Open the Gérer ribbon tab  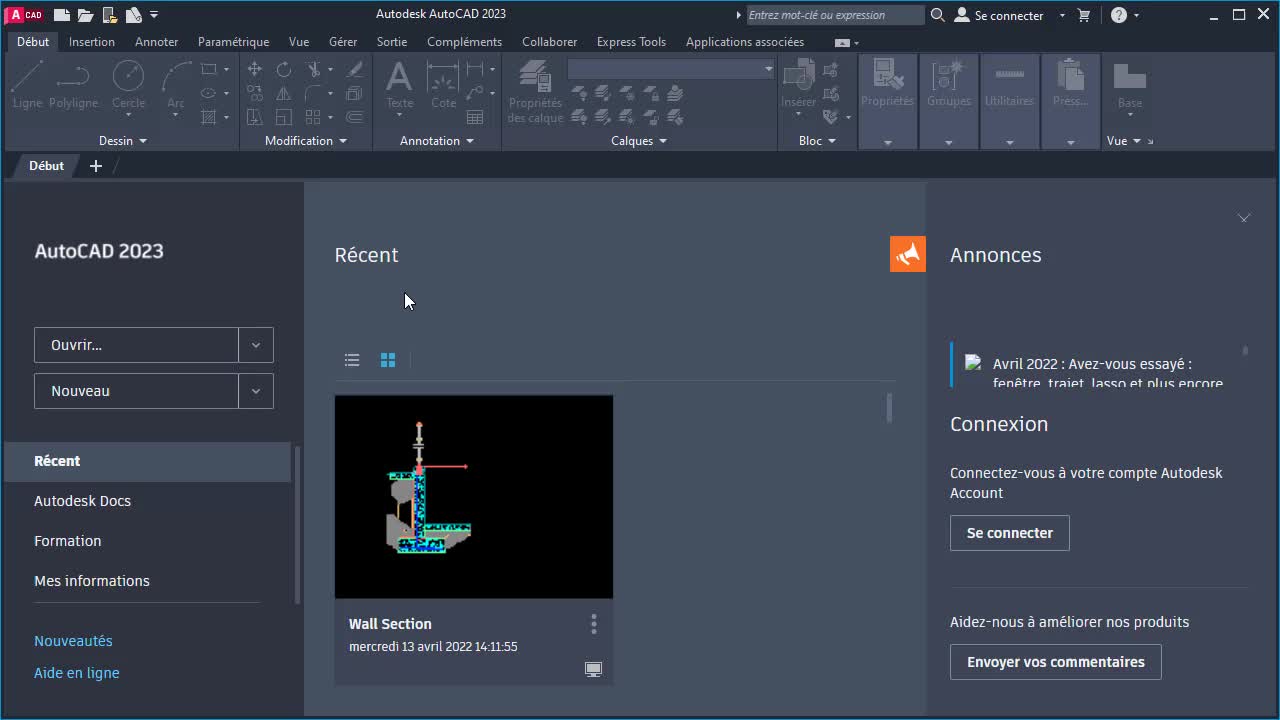(343, 42)
